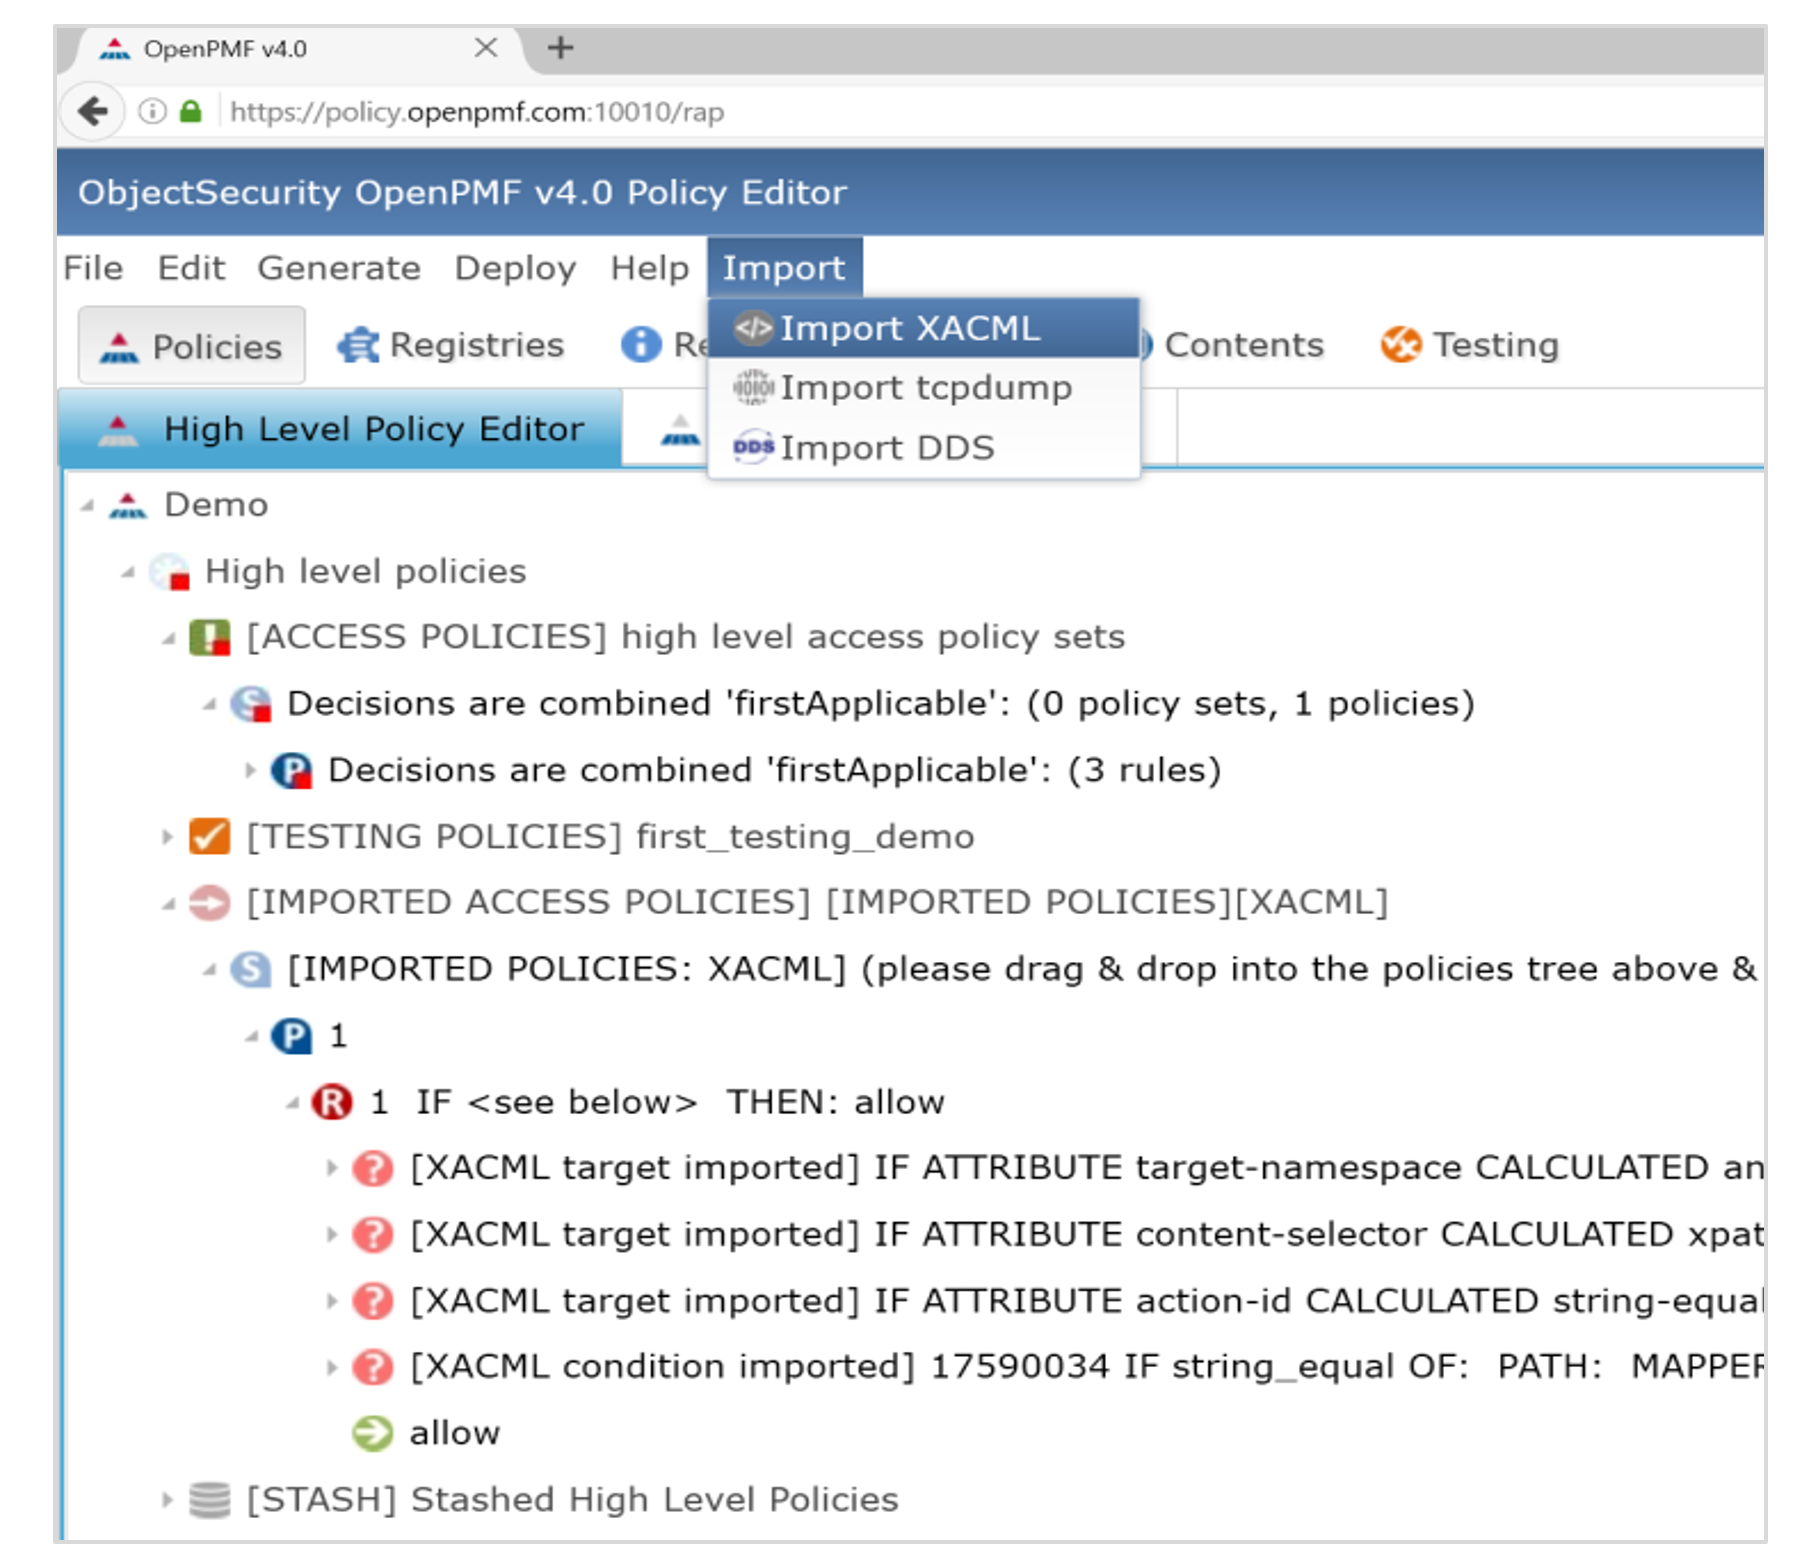This screenshot has height=1566, width=1794.
Task: Click the blue info icon next to Registries
Action: [x=641, y=345]
